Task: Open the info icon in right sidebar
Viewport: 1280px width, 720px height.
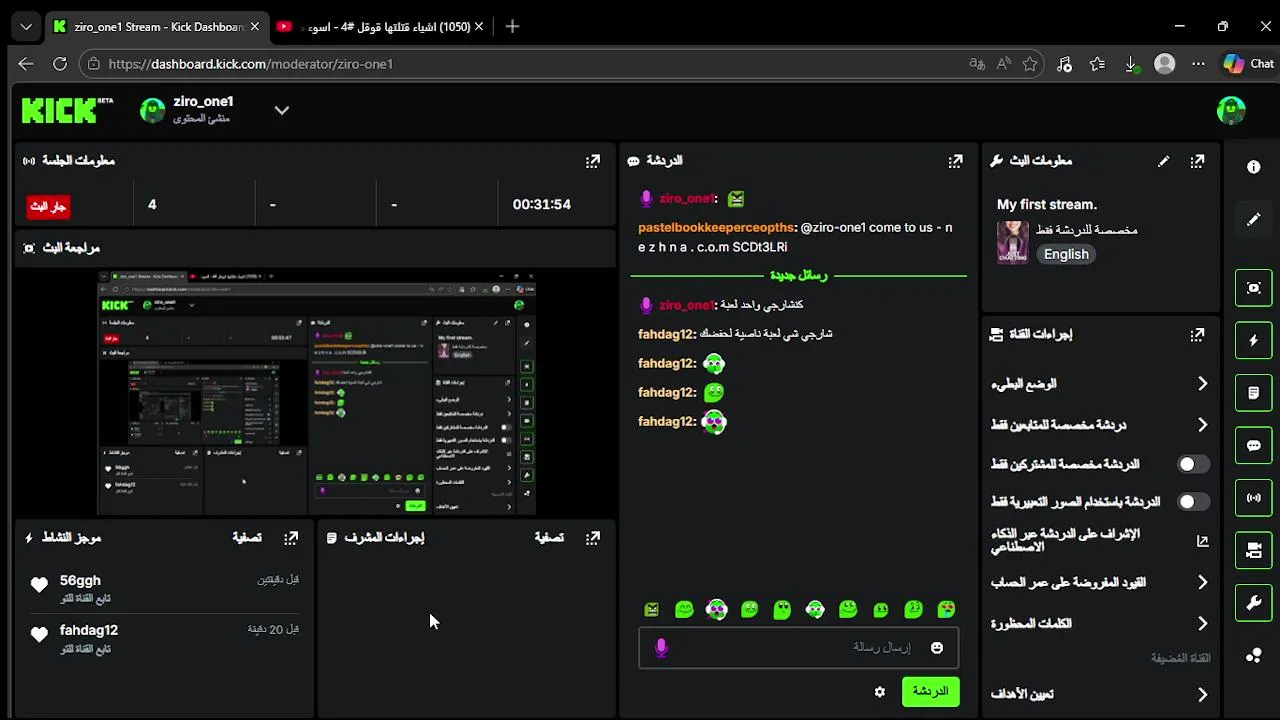Action: 1254,167
